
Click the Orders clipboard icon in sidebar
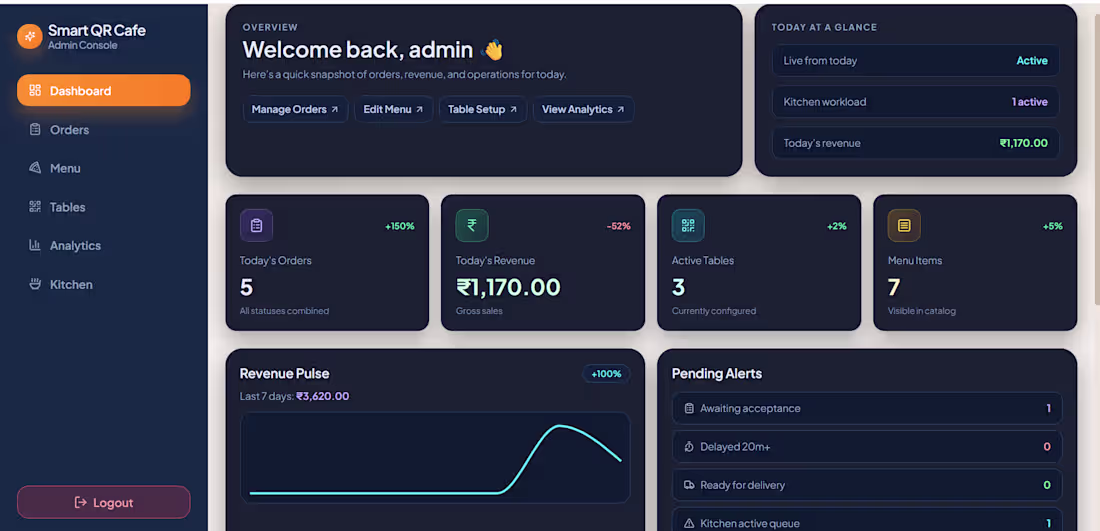click(34, 130)
